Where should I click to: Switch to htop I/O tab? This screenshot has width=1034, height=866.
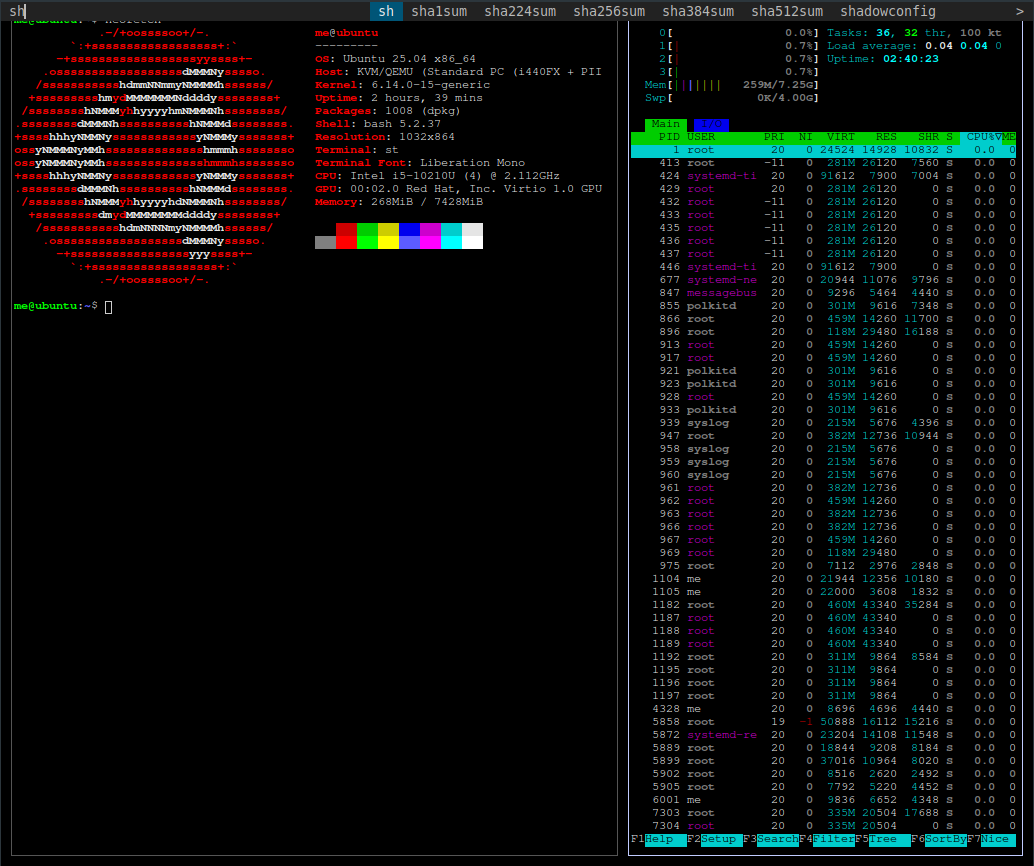[711, 124]
